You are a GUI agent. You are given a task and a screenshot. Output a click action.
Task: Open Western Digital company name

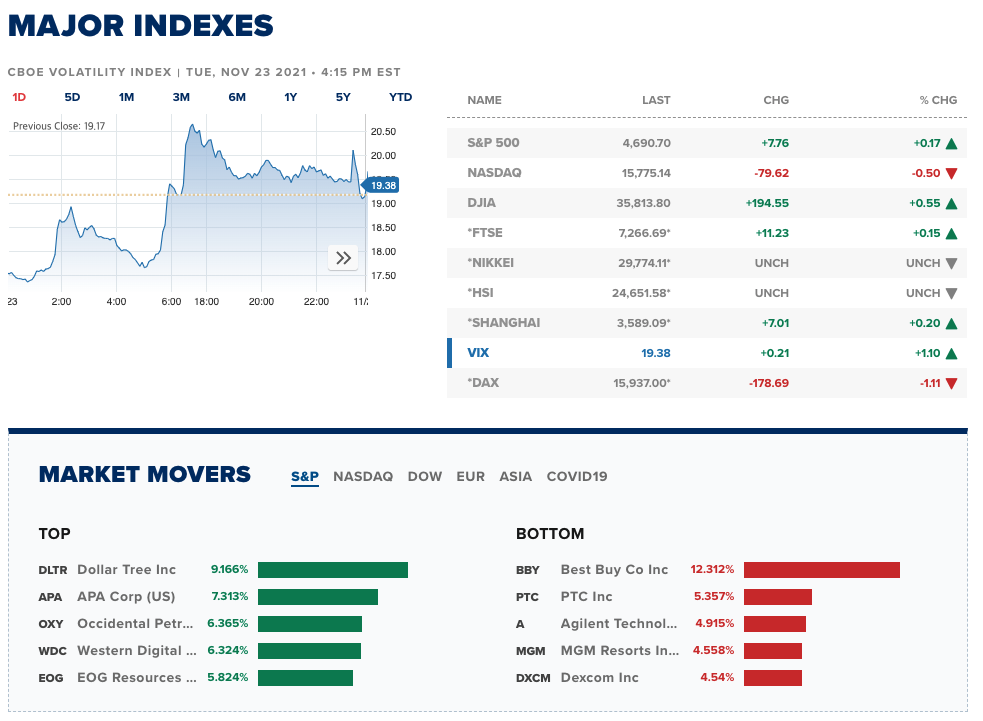coord(137,651)
